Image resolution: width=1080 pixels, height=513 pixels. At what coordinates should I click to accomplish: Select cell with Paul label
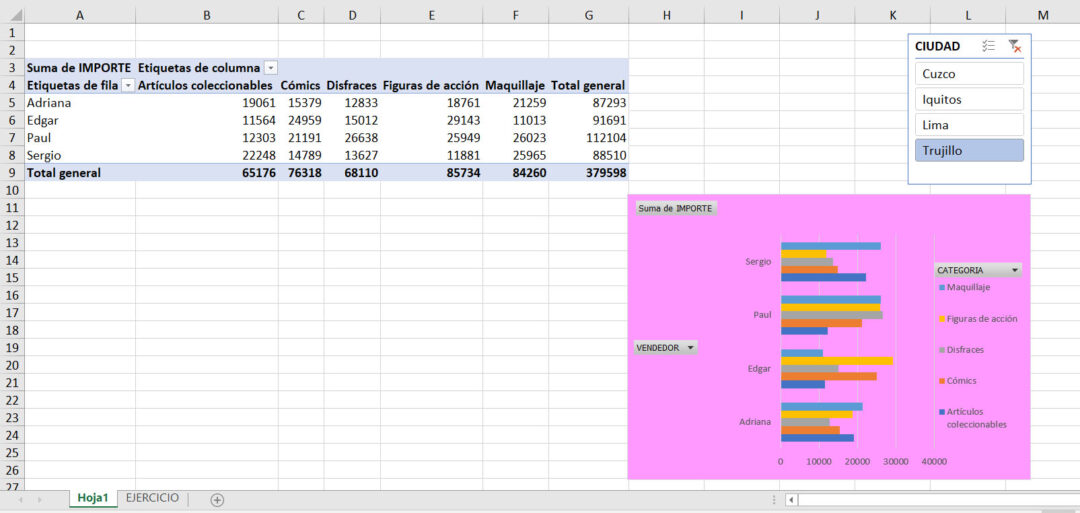pyautogui.click(x=80, y=138)
